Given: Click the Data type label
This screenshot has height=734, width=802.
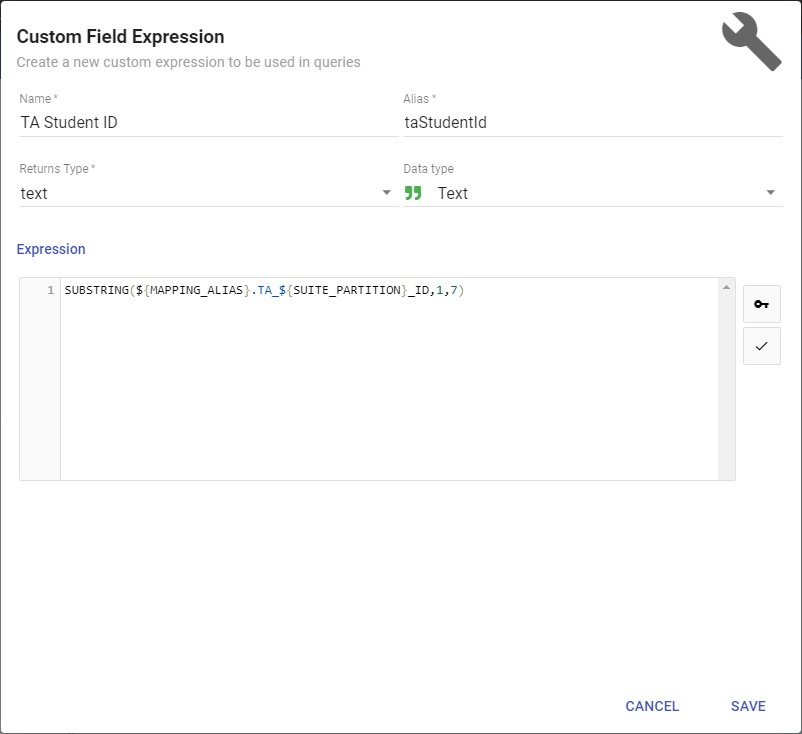Looking at the screenshot, I should 428,169.
